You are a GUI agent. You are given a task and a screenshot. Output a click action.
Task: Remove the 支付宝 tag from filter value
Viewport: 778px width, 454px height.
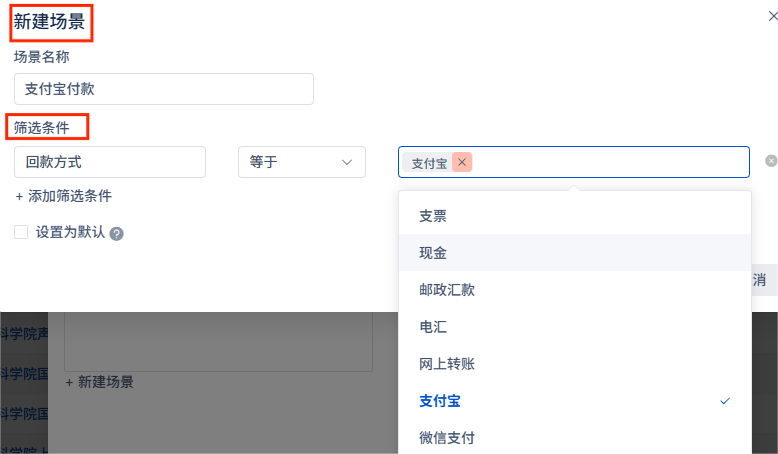(x=462, y=162)
